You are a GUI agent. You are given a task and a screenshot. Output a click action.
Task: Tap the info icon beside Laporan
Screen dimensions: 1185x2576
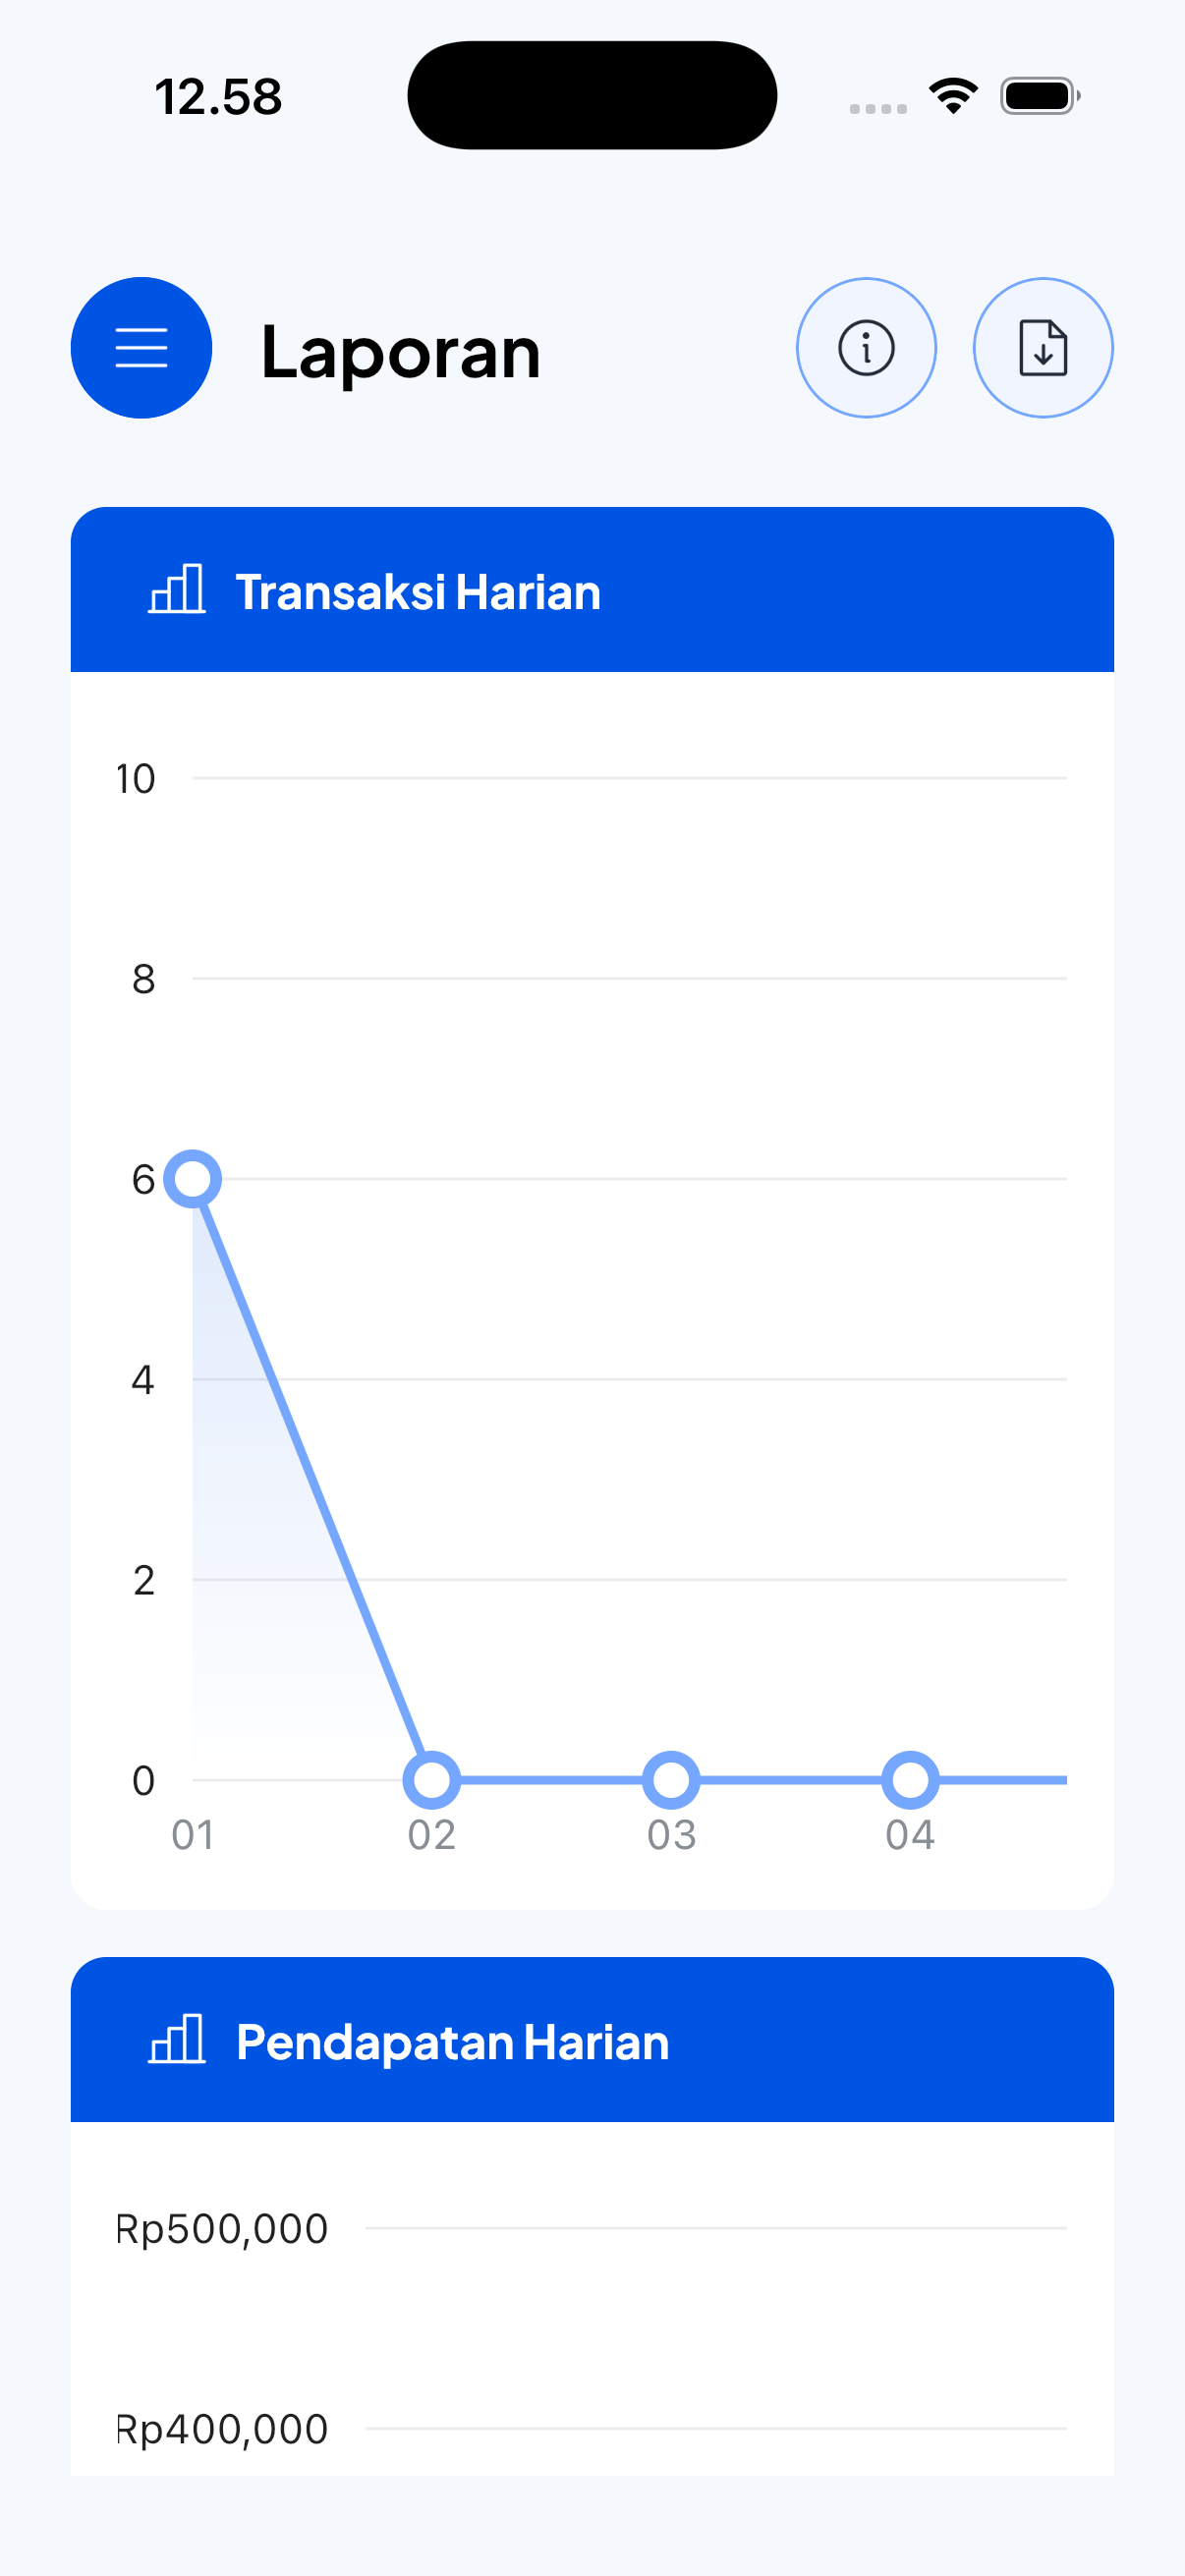(866, 348)
